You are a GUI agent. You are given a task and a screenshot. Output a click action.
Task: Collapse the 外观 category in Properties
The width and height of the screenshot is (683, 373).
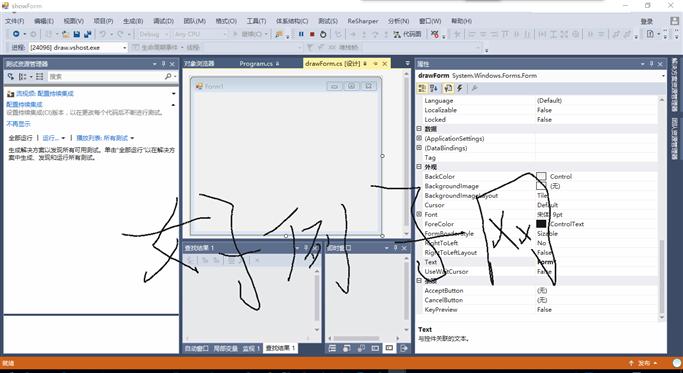point(419,167)
